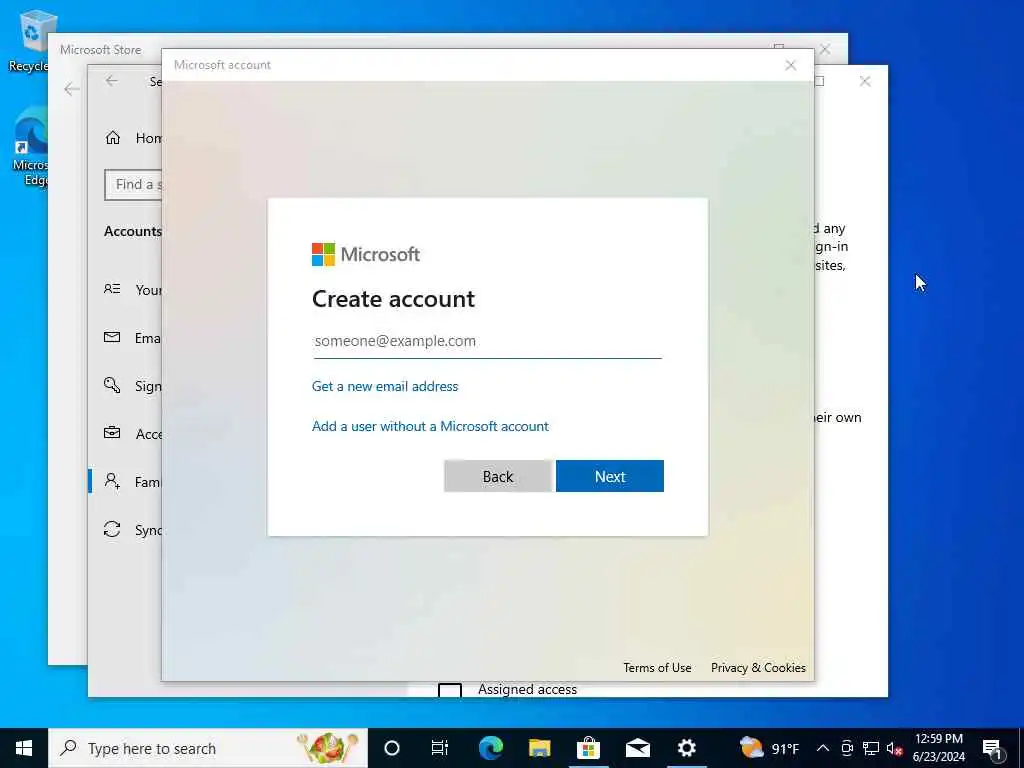Click the Back button in Create account dialog
The image size is (1024, 768).
tap(498, 476)
